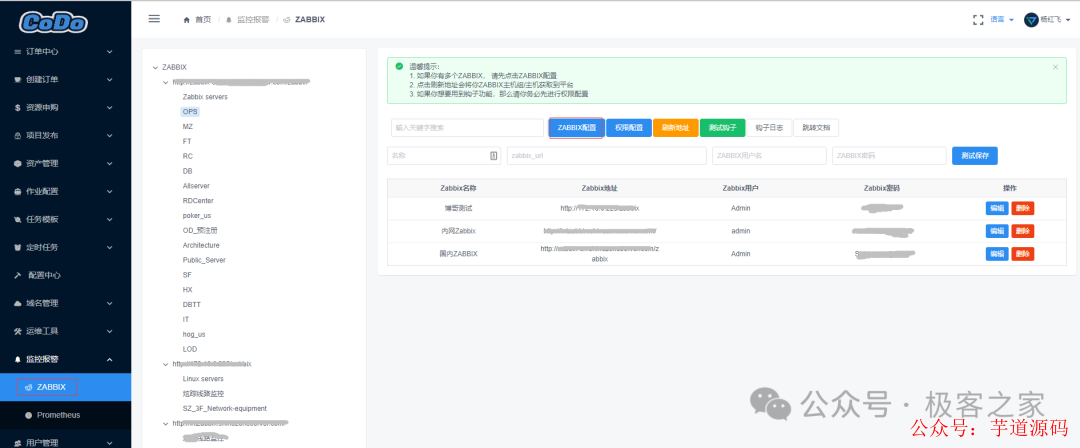Screen dimensions: 1080x448
Task: Focus the zabbix_url input field
Action: point(607,156)
